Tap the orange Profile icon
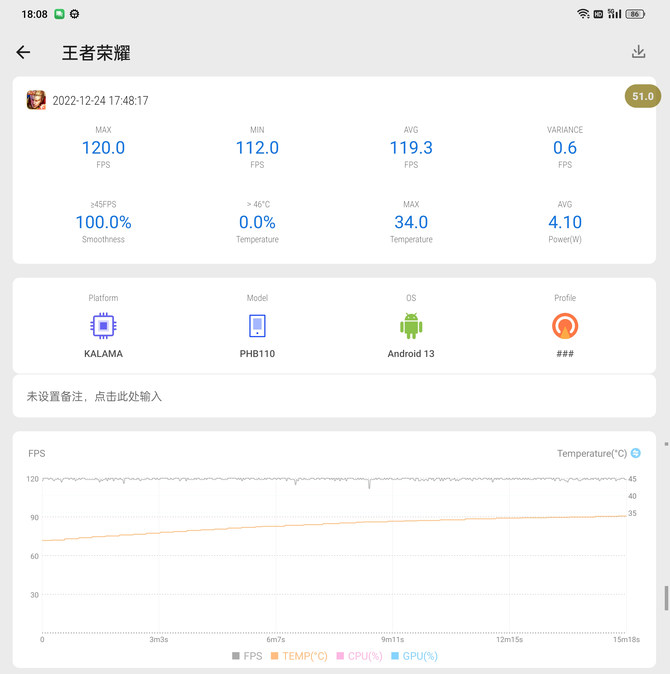Image resolution: width=670 pixels, height=674 pixels. [x=565, y=326]
